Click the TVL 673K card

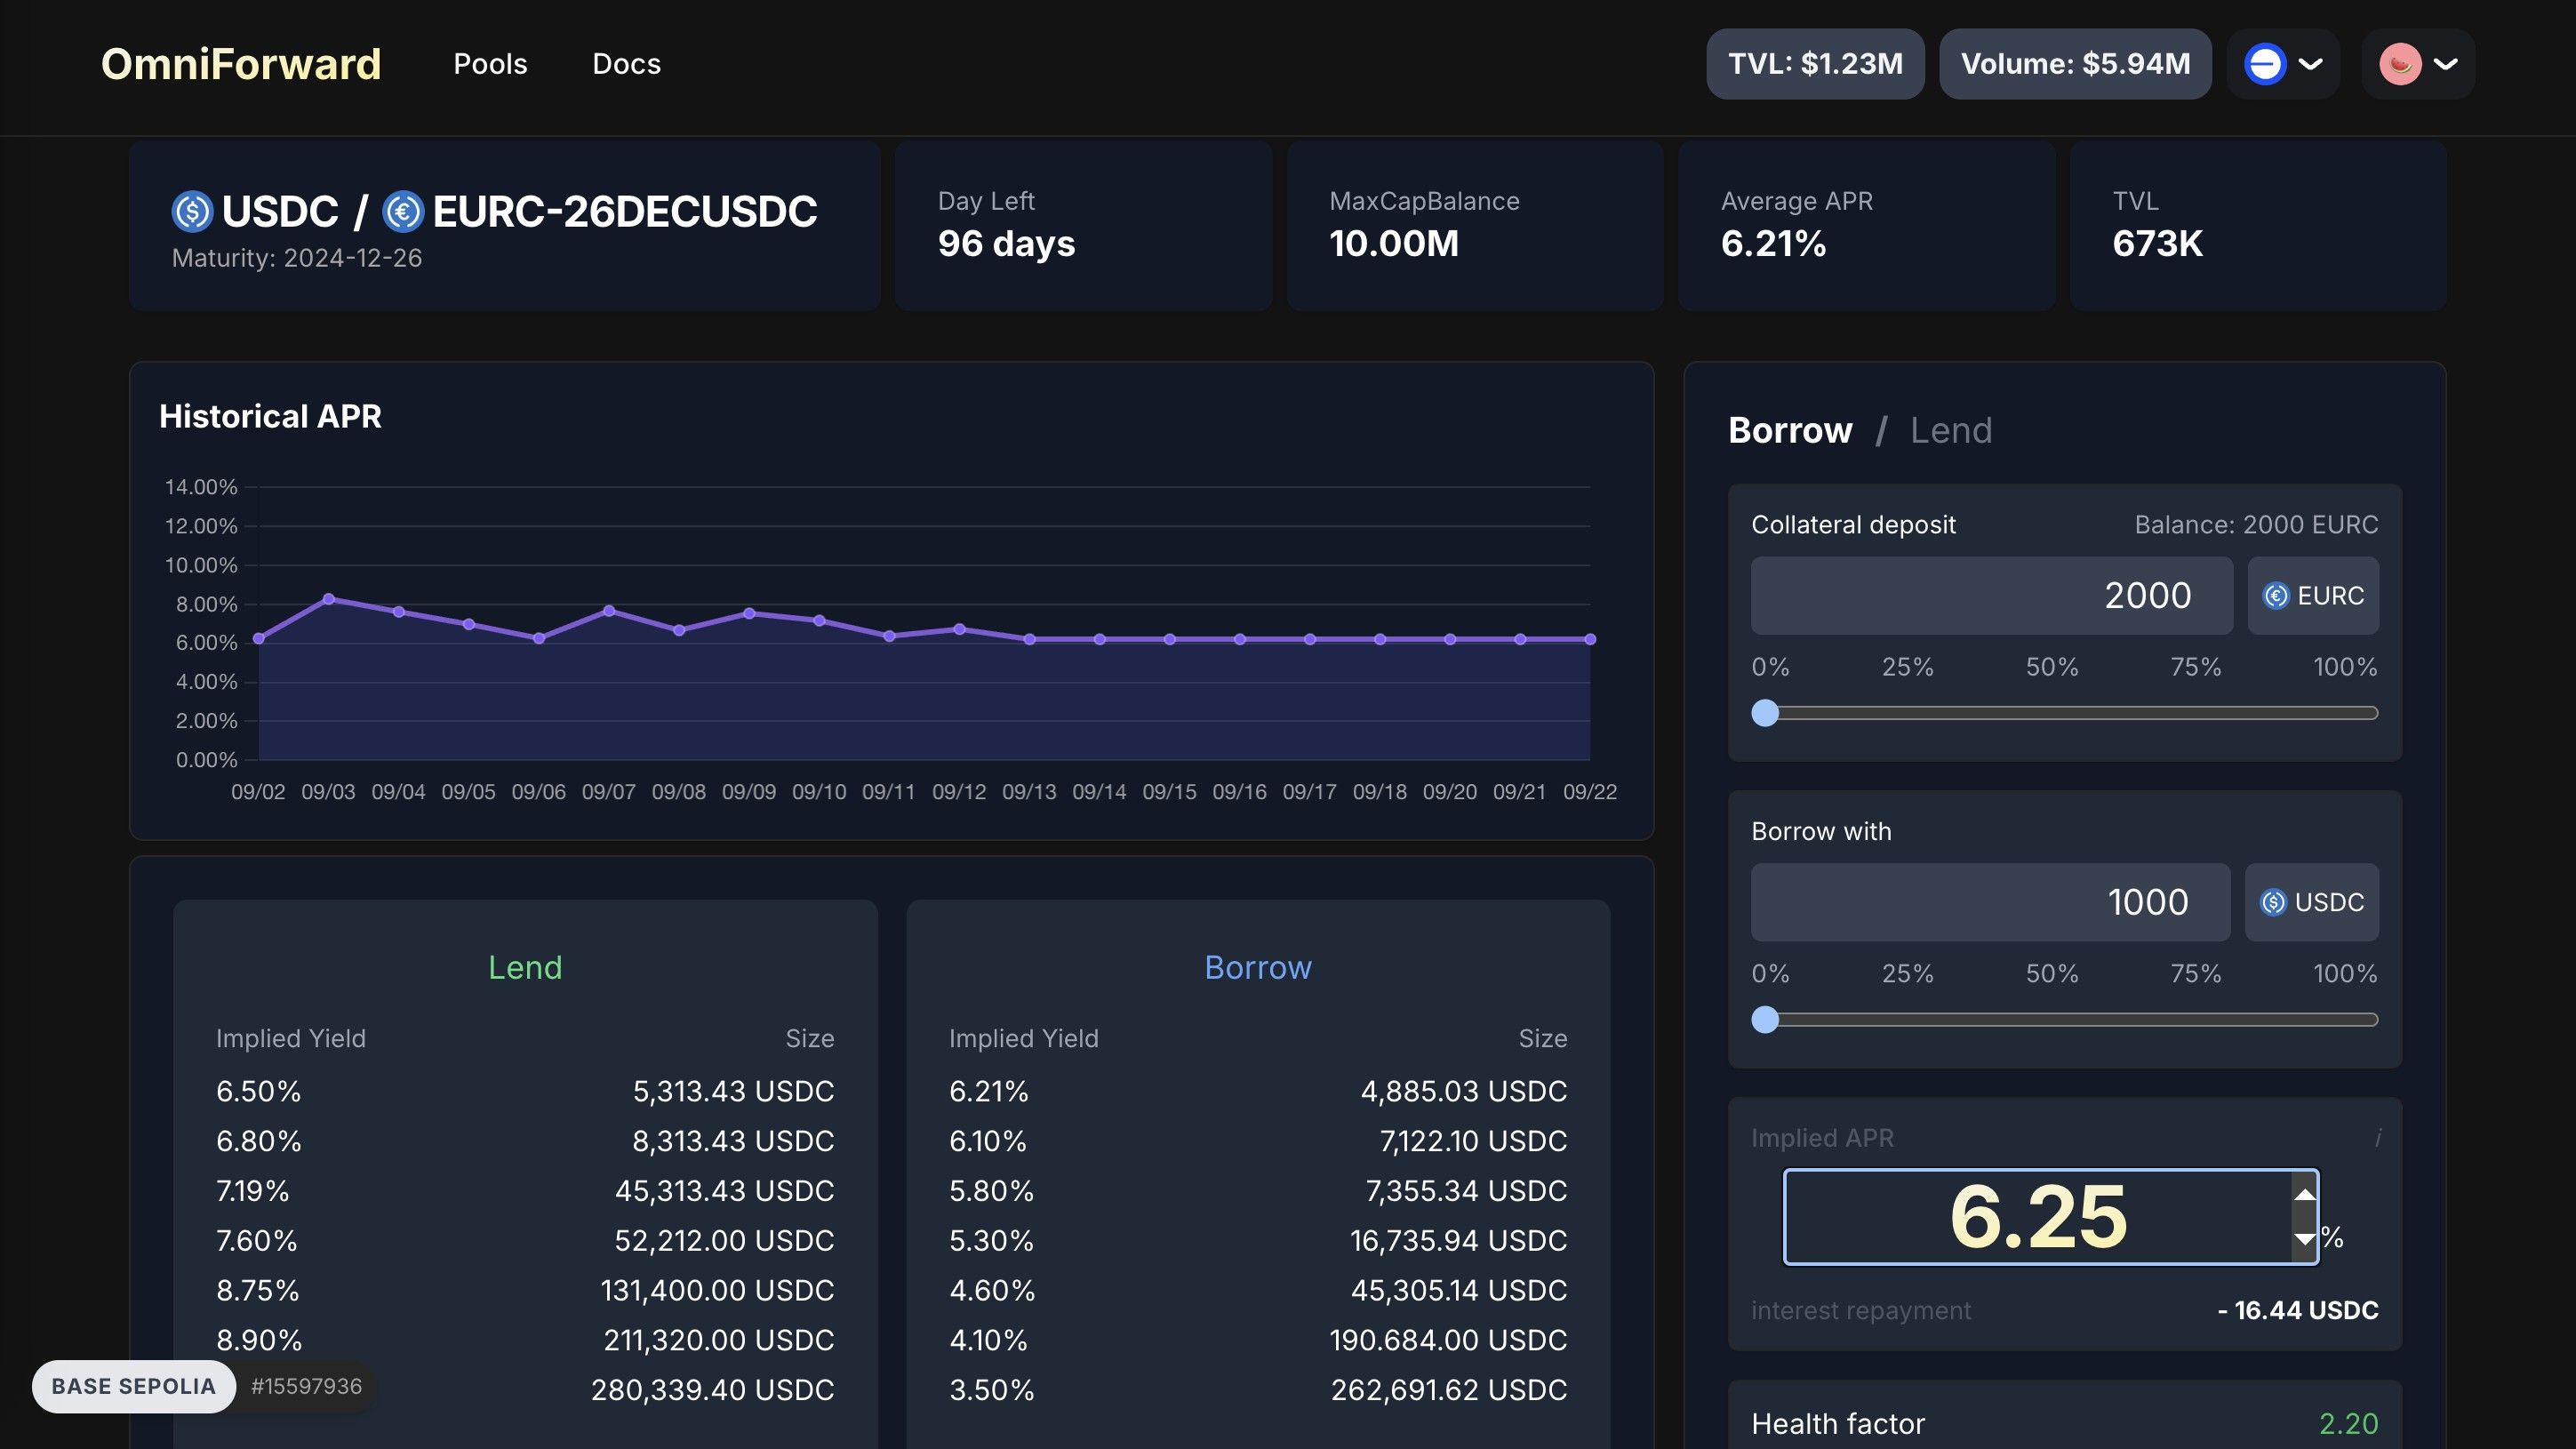[x=2258, y=225]
